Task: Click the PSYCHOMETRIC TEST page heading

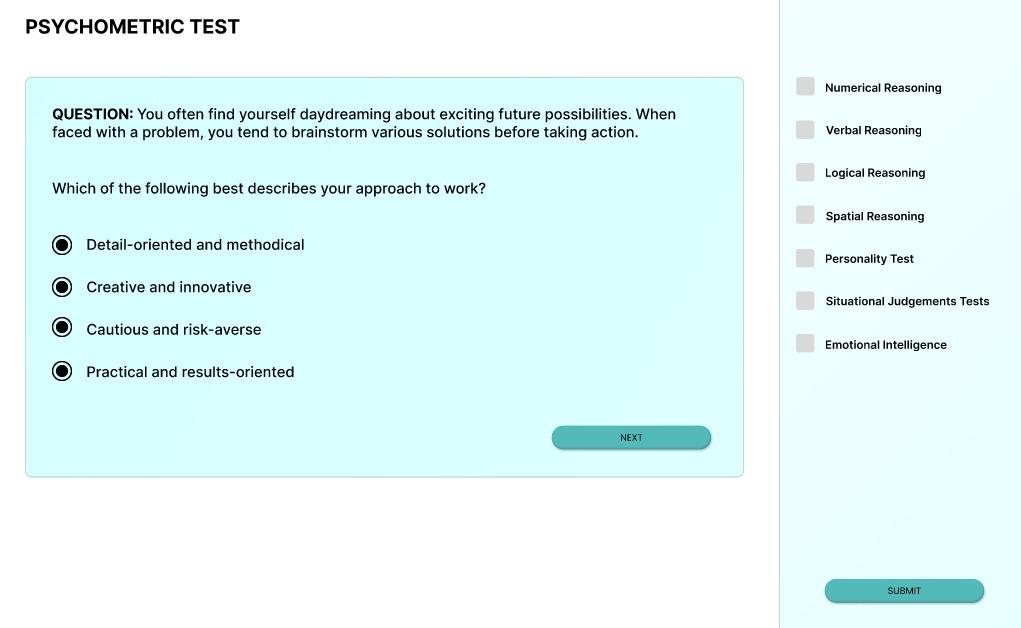Action: pyautogui.click(x=132, y=27)
